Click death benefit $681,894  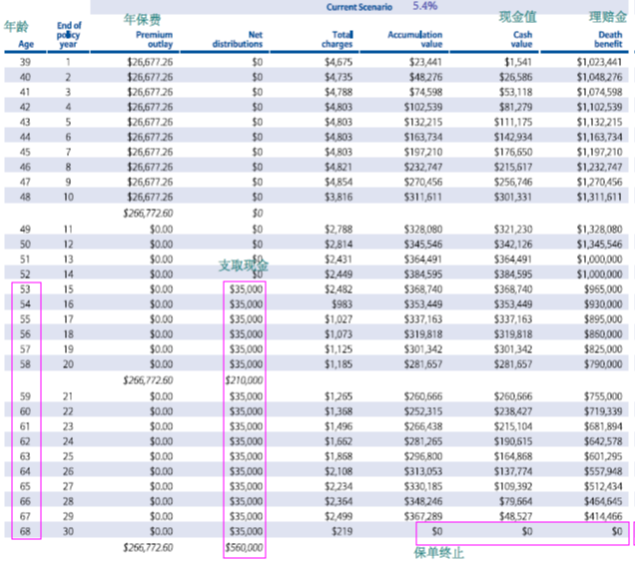click(603, 426)
